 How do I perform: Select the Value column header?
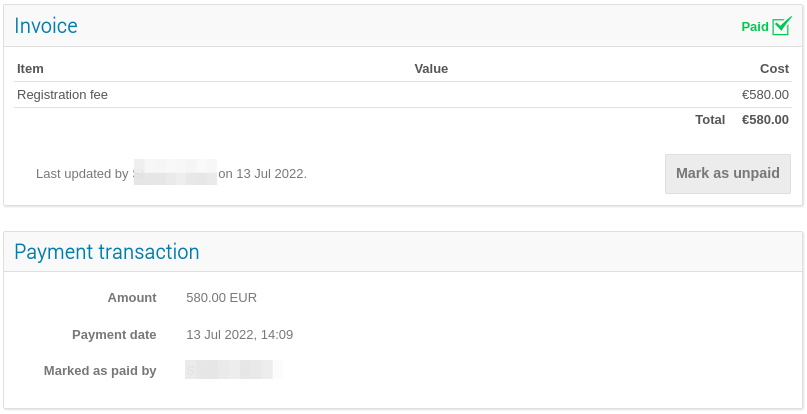tap(431, 69)
